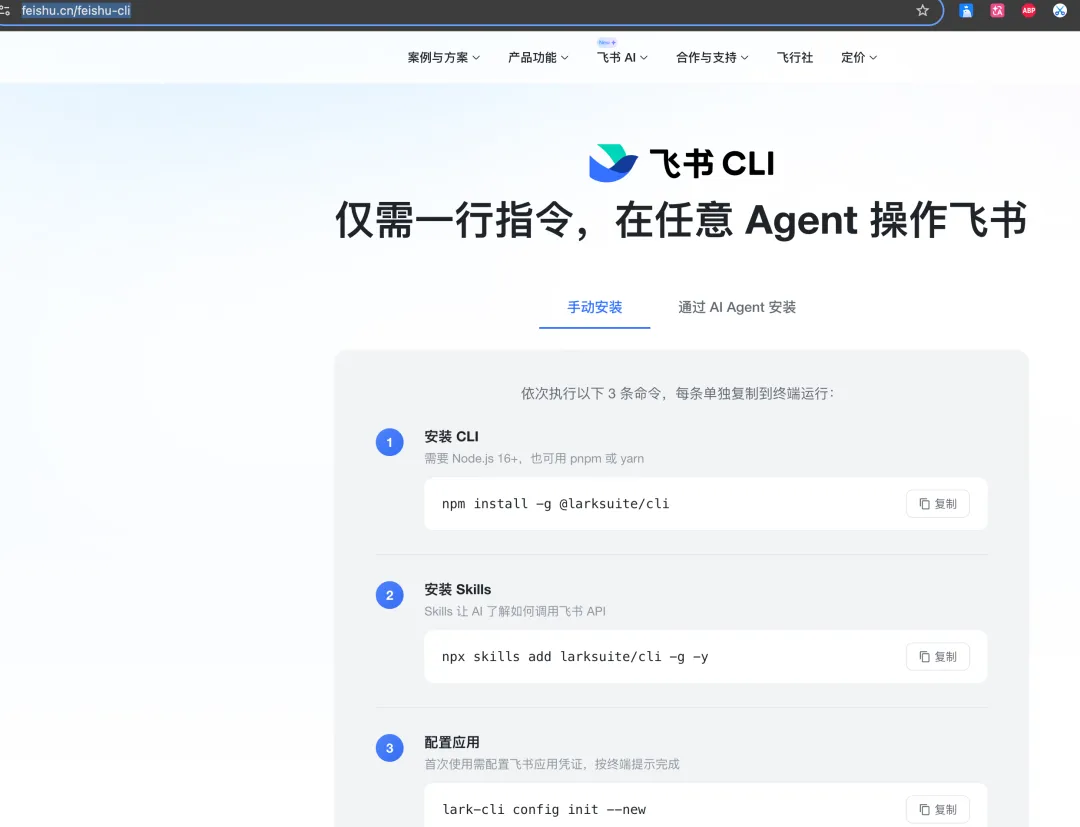The image size is (1080, 827).
Task: Click the 安装 Skills heading
Action: click(x=457, y=589)
